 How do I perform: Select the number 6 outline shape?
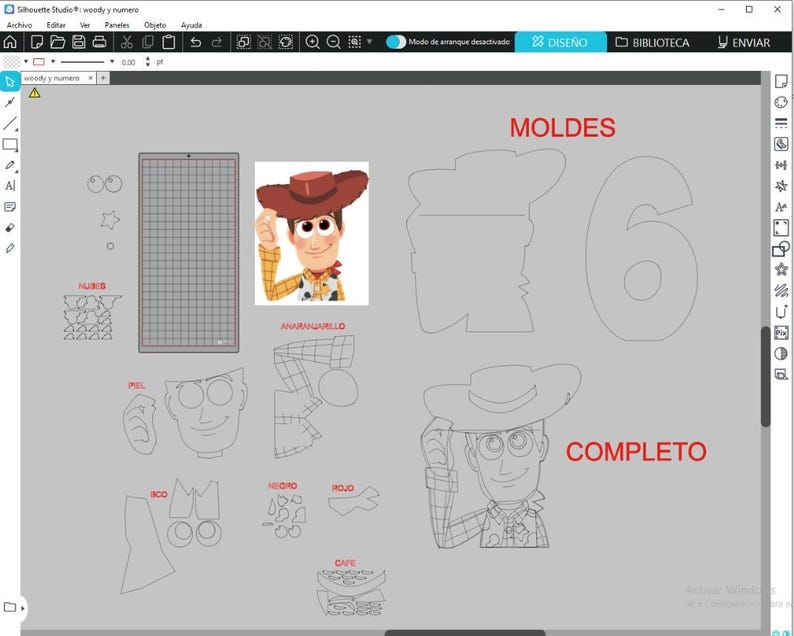click(x=642, y=248)
